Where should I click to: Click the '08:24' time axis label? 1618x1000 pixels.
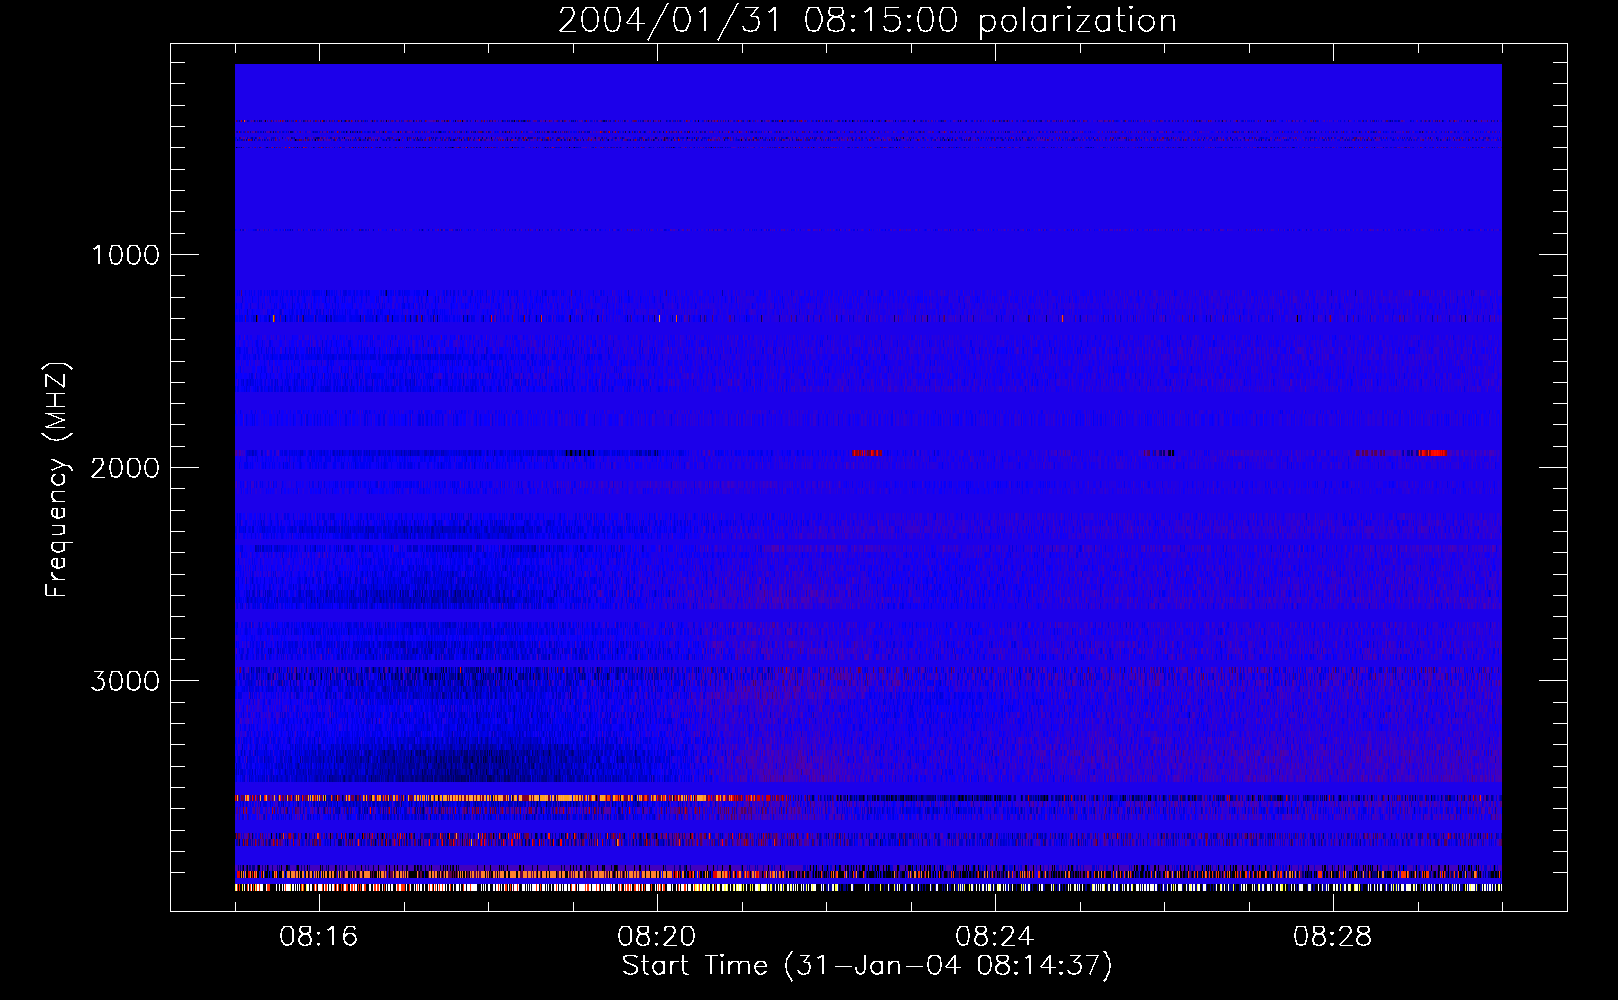point(995,937)
